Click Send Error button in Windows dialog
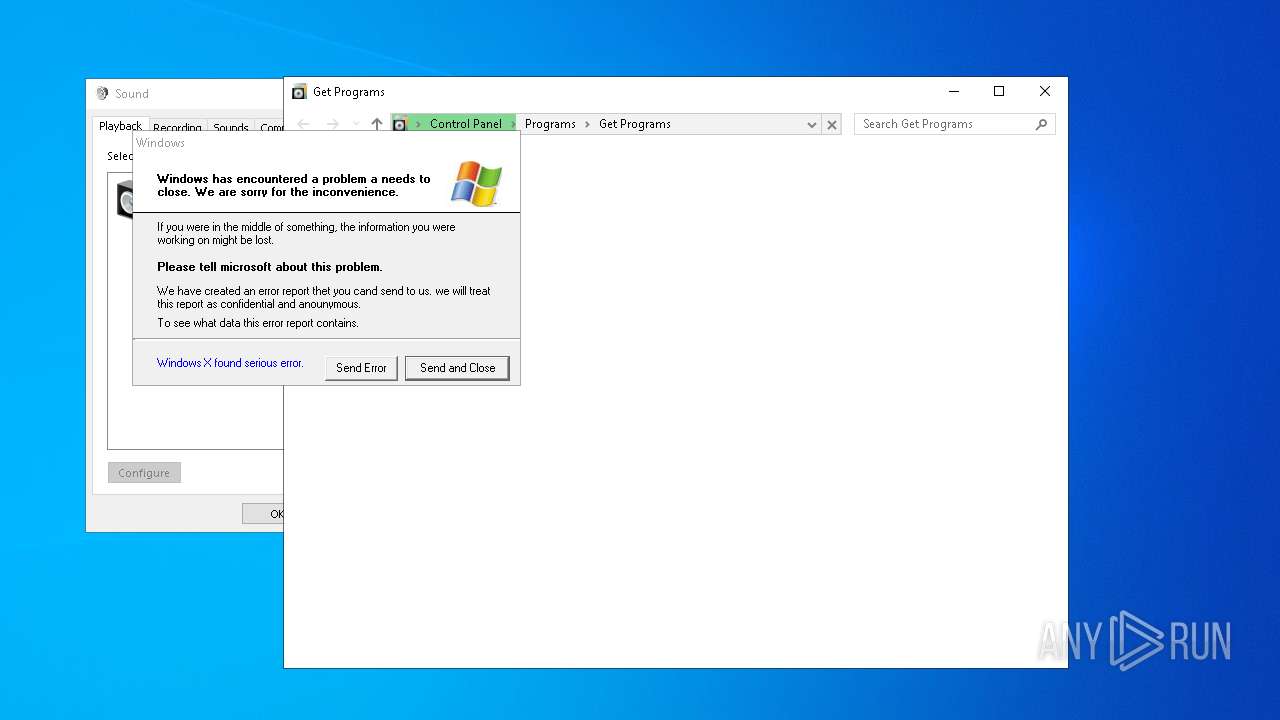 (x=361, y=368)
